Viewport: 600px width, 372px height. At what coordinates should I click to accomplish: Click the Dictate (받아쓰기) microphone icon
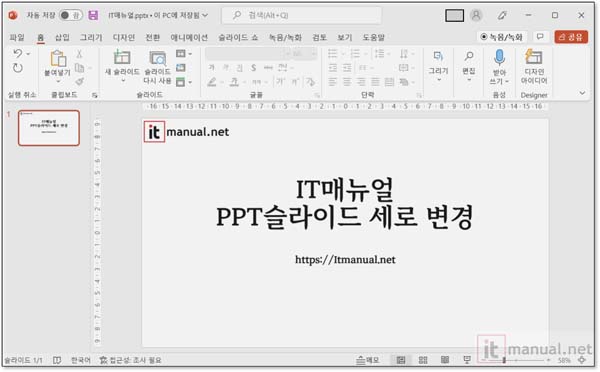499,58
